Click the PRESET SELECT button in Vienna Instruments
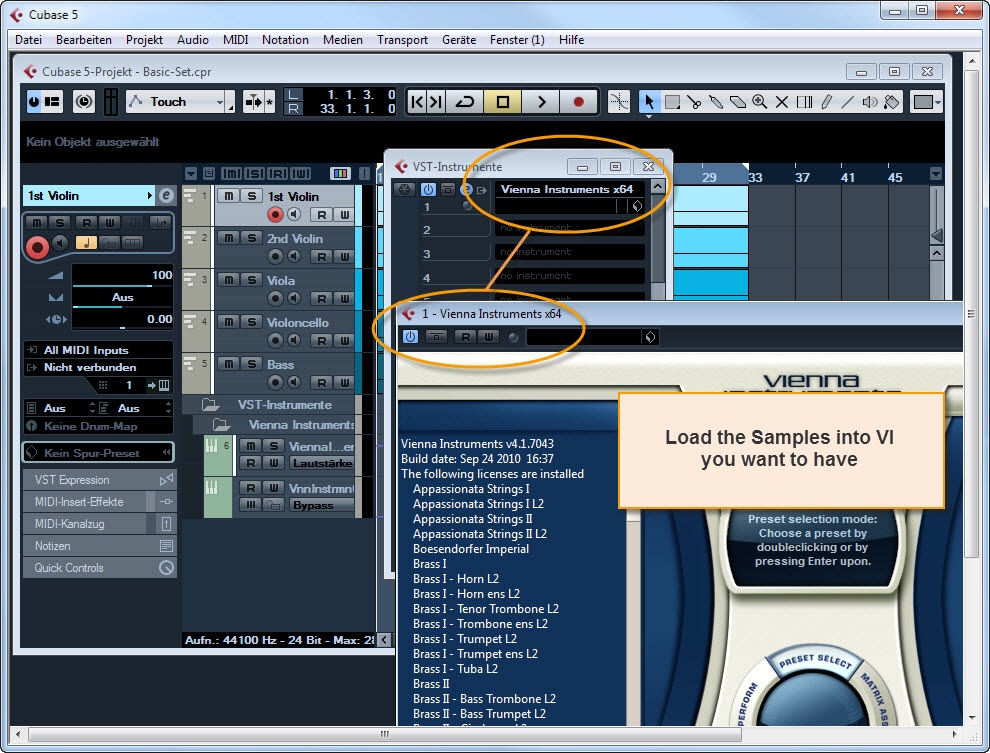This screenshot has width=990, height=753. click(x=814, y=662)
